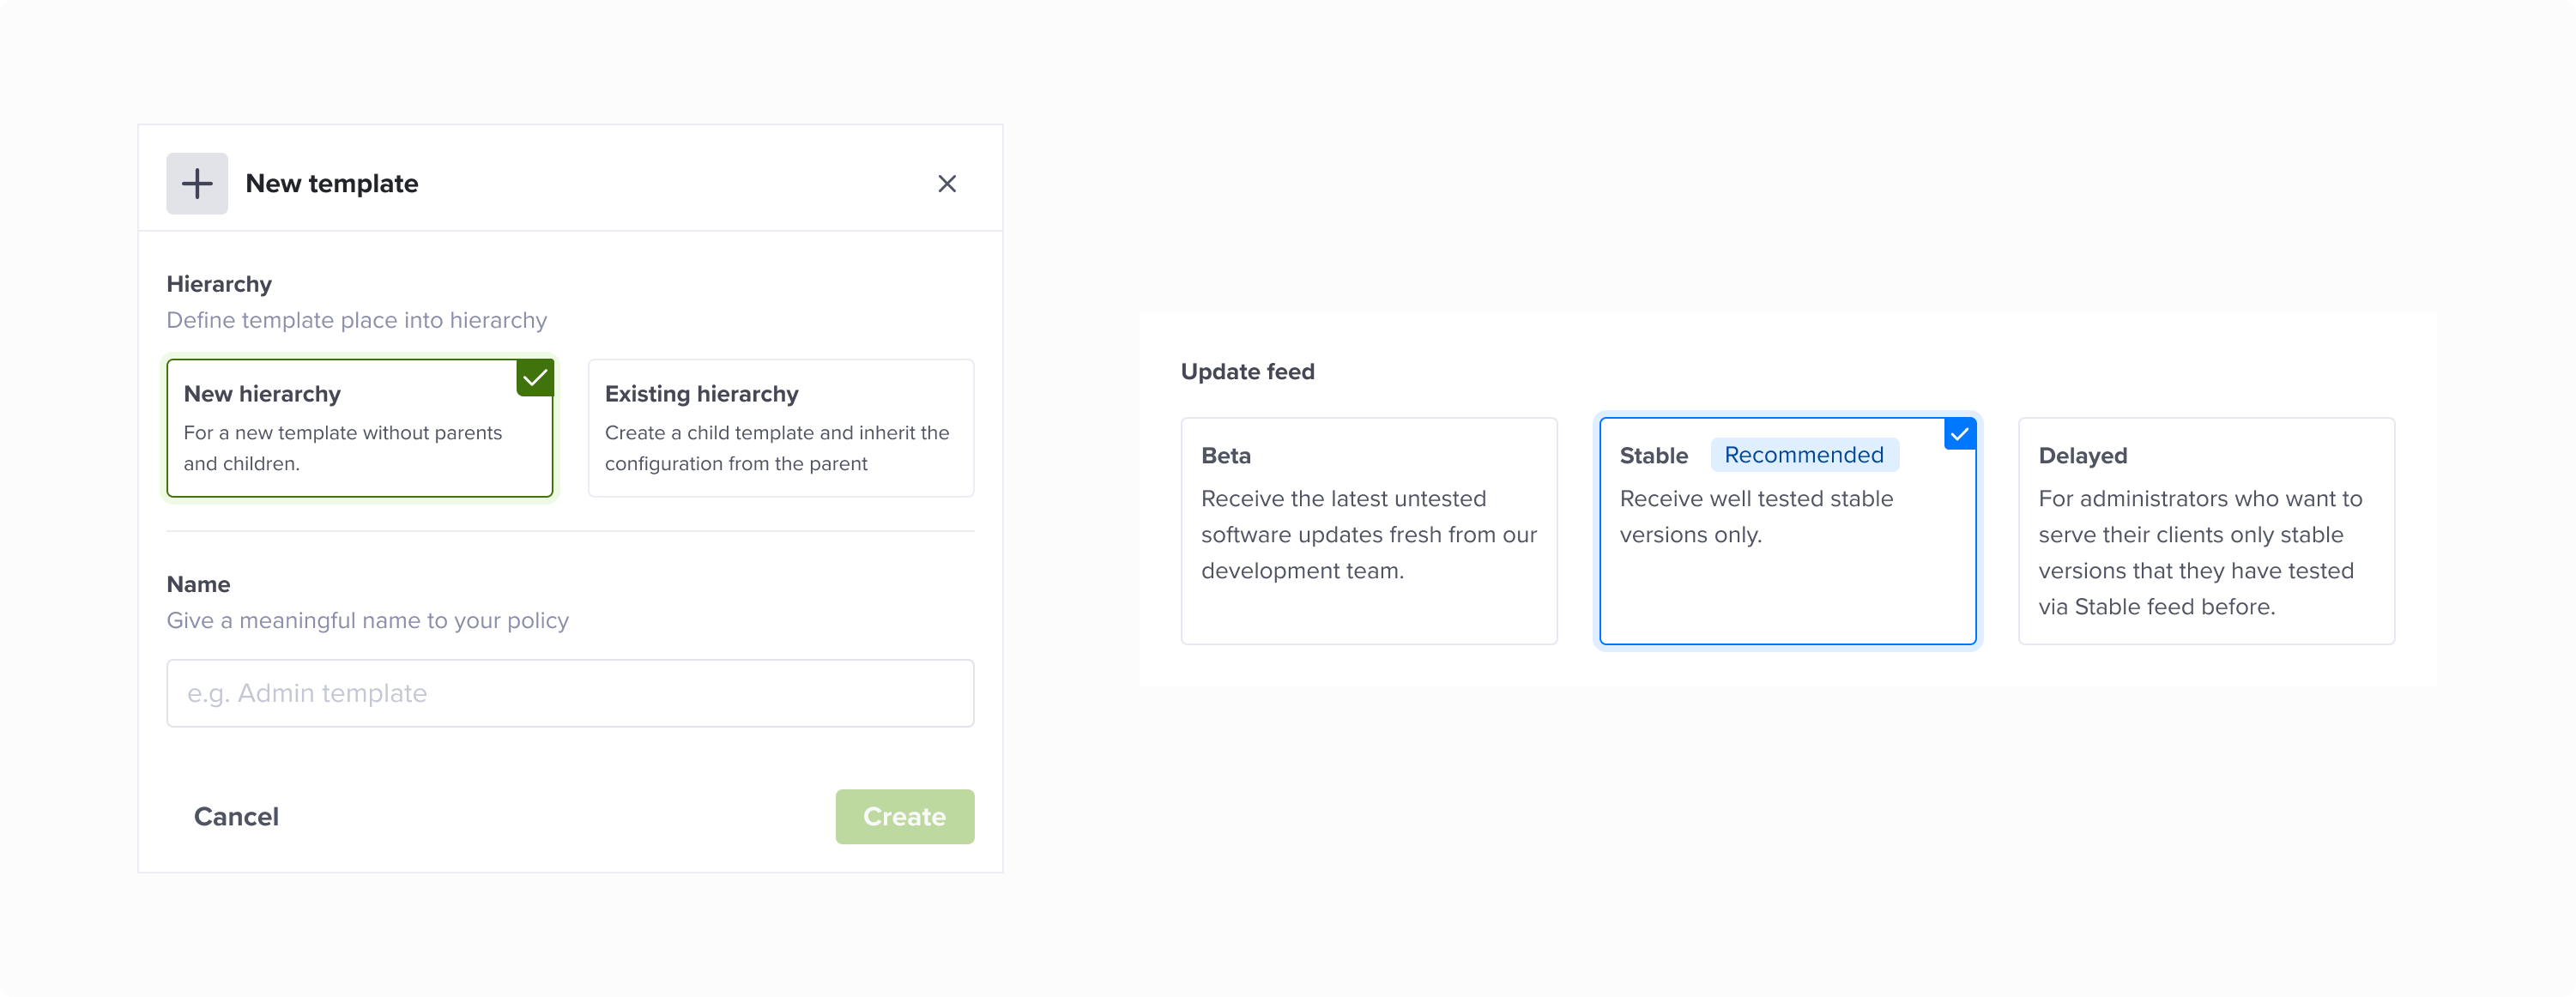
Task: Select the Delayed update feed
Action: [2206, 531]
